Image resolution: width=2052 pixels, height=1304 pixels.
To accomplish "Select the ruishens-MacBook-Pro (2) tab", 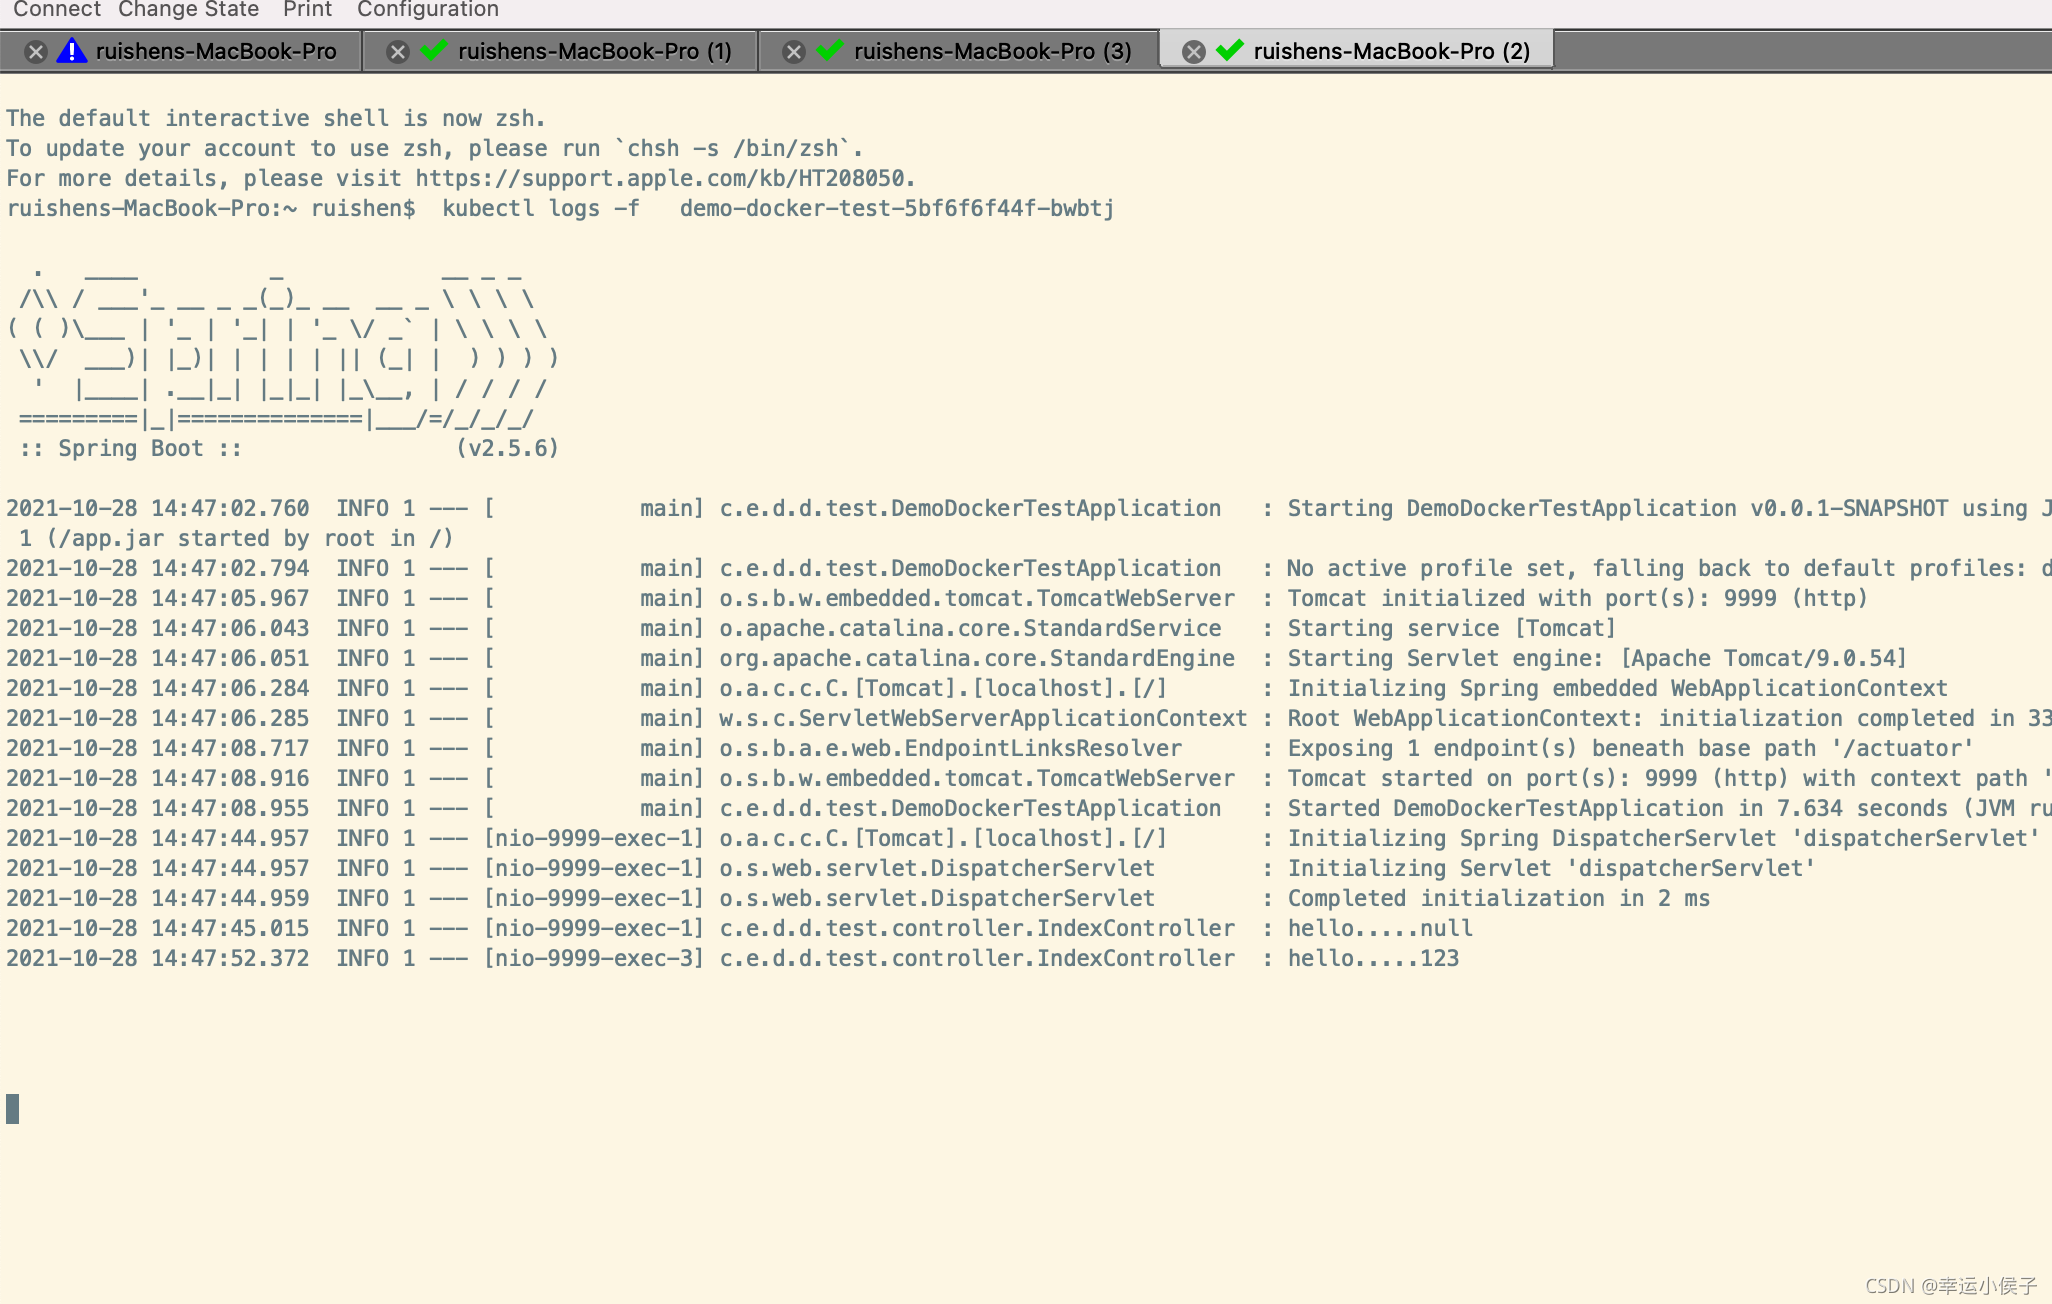I will point(1391,52).
